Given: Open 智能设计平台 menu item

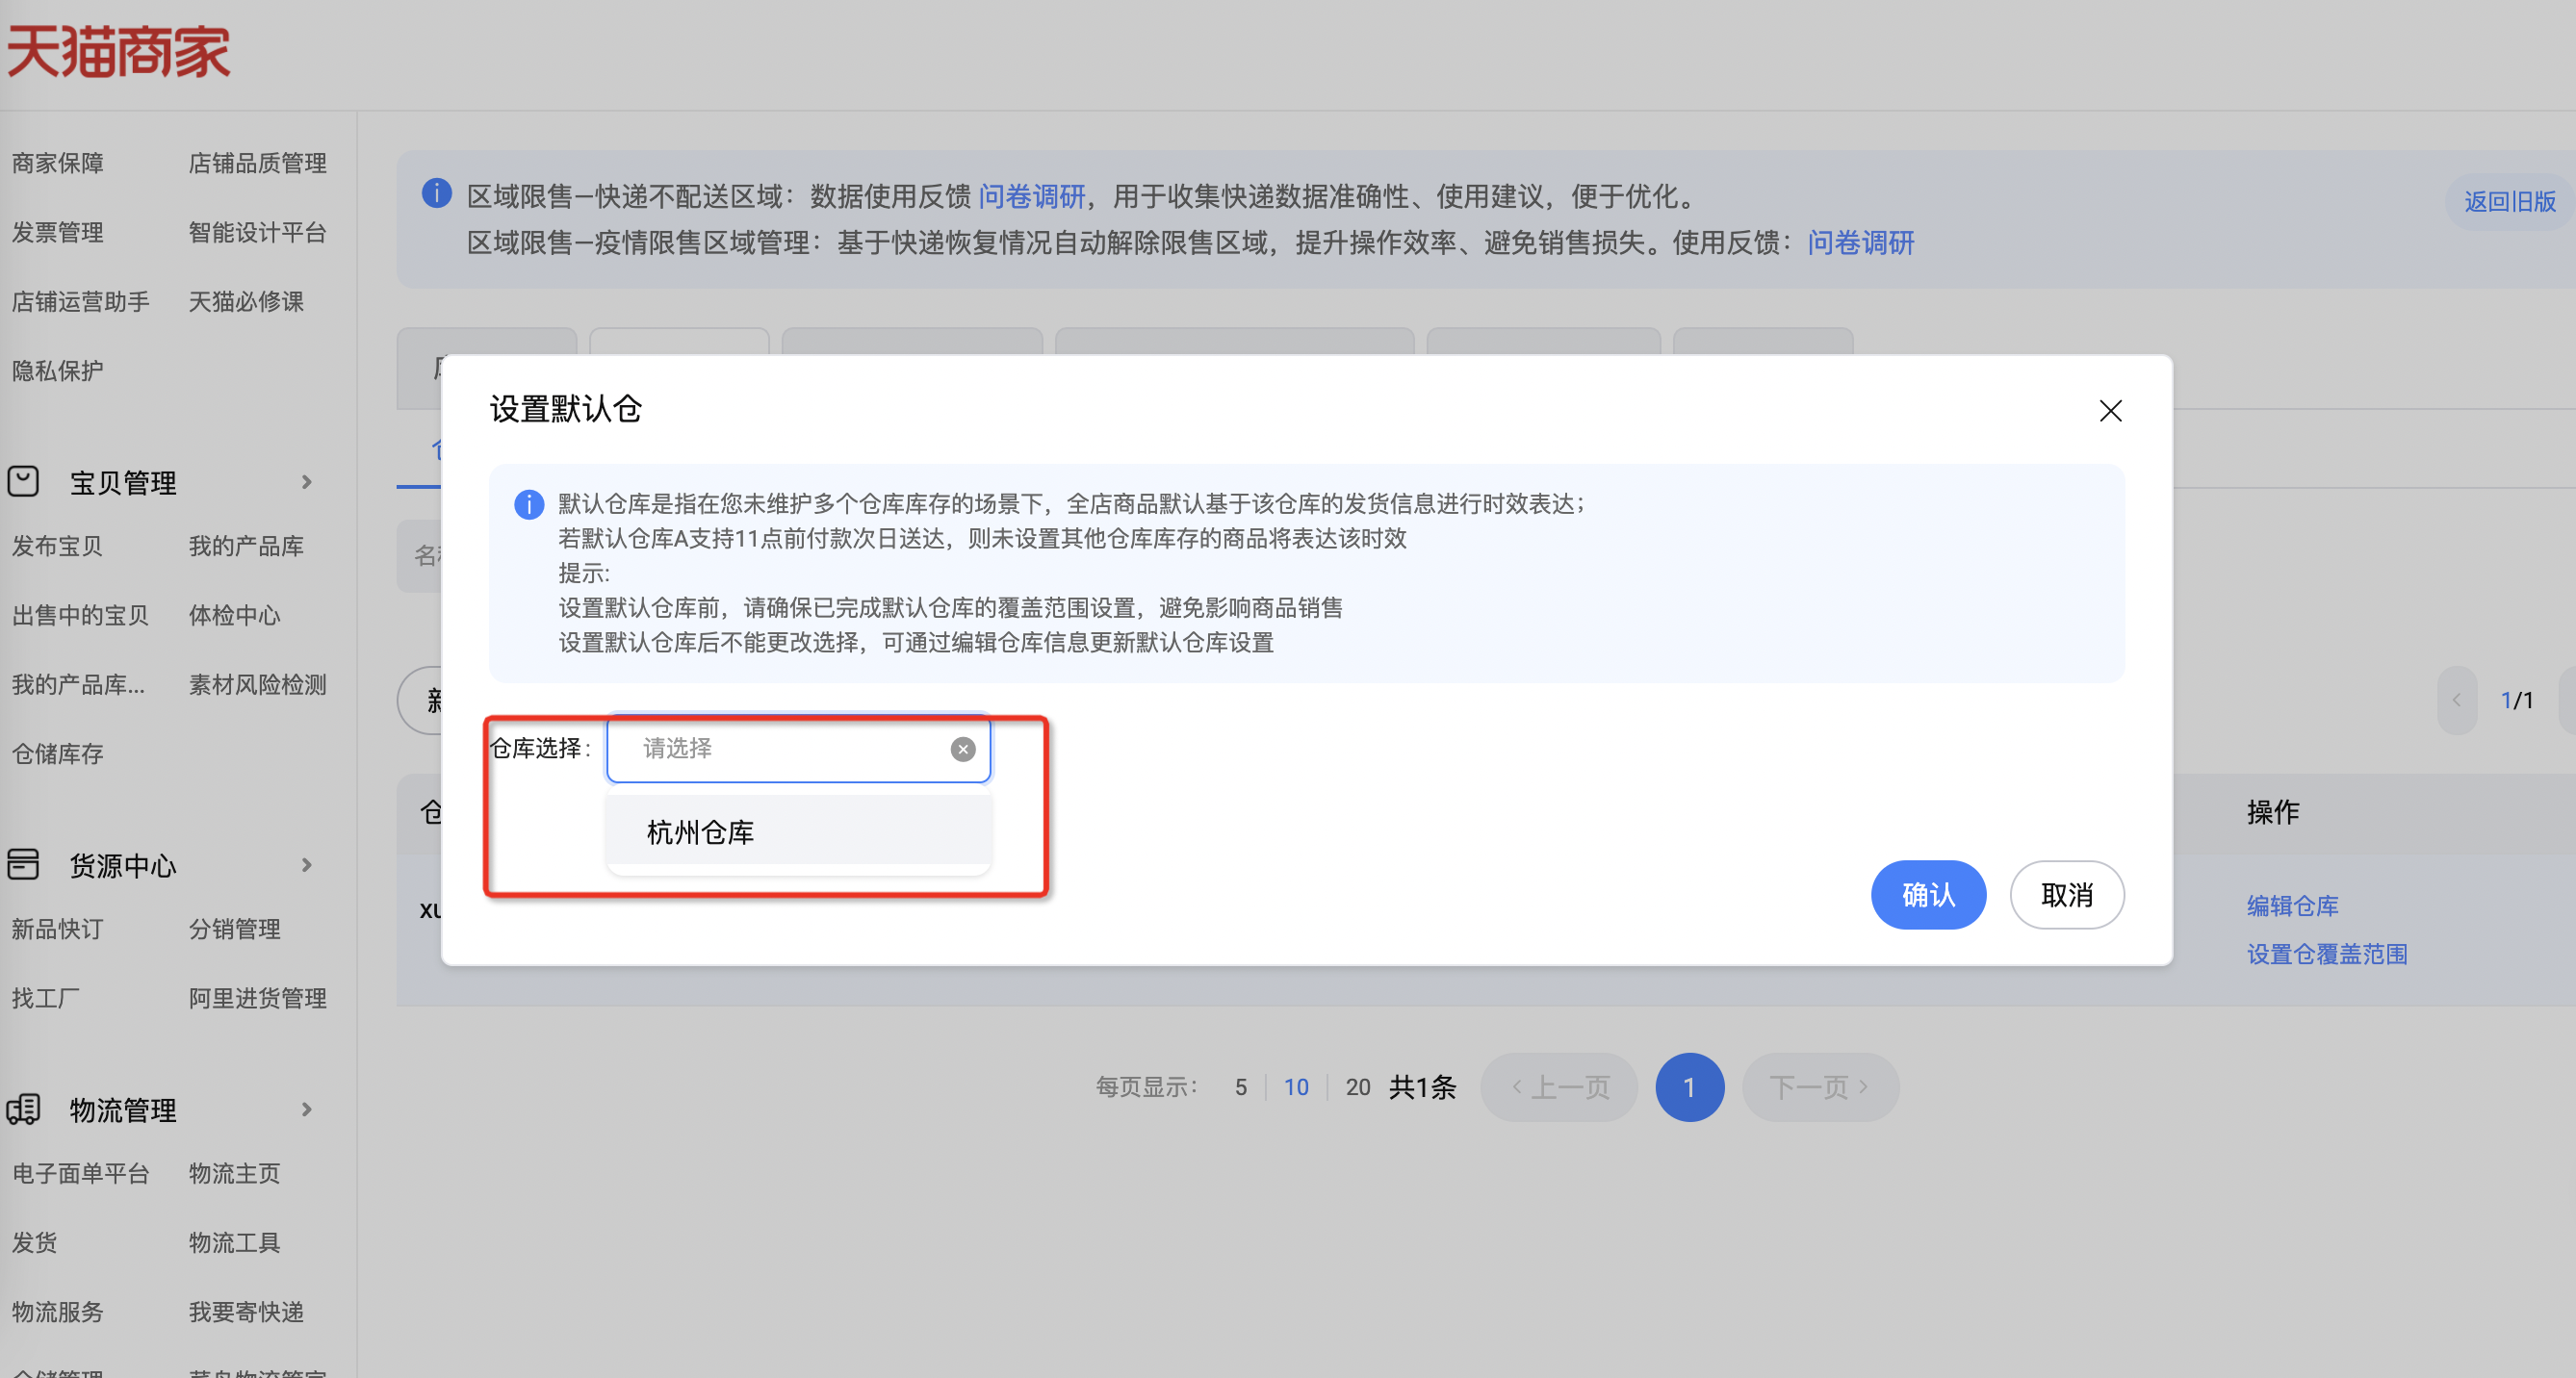Looking at the screenshot, I should pos(257,232).
